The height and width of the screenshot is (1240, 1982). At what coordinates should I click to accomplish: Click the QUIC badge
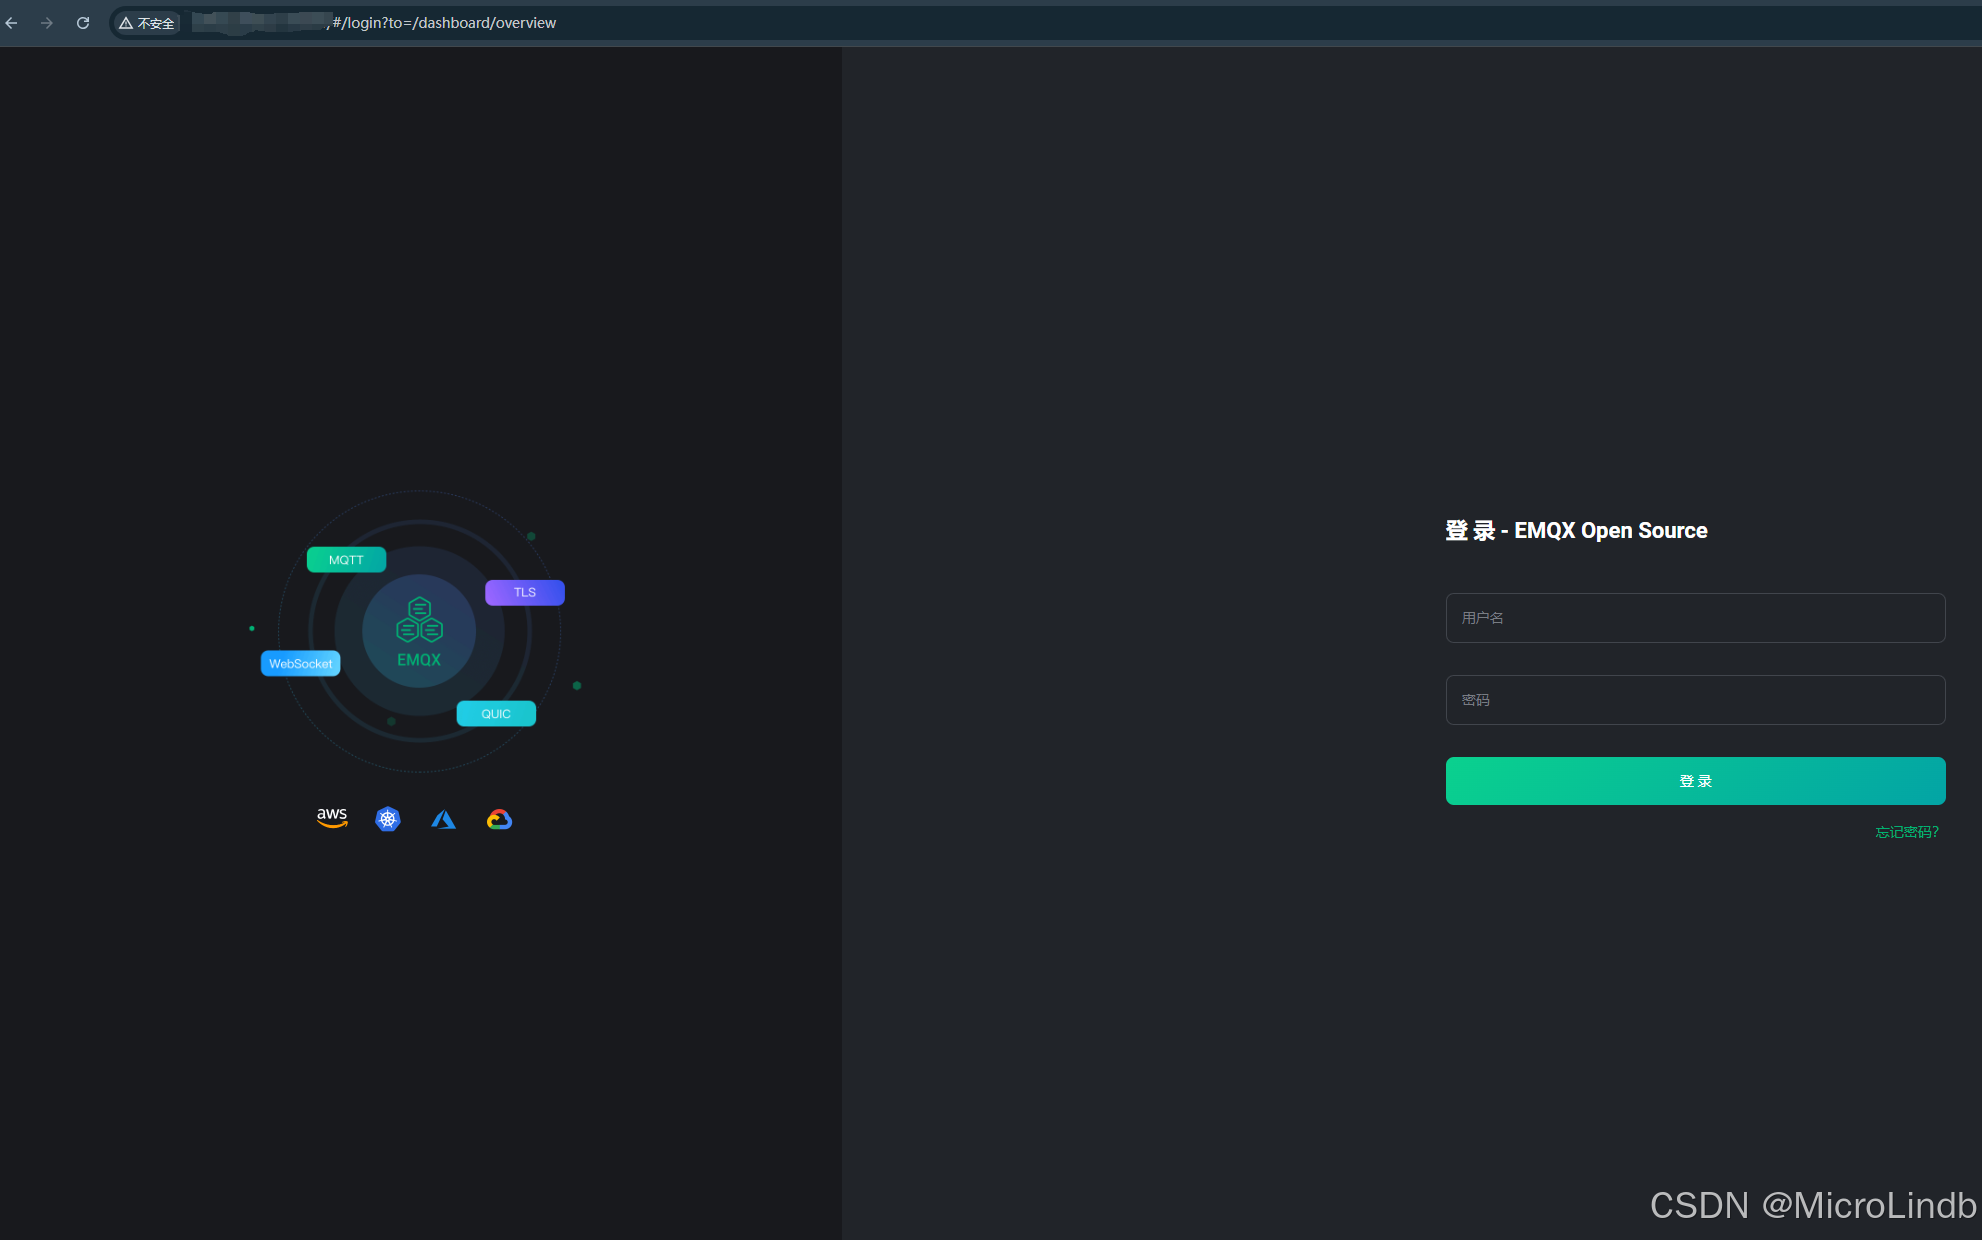pos(496,714)
